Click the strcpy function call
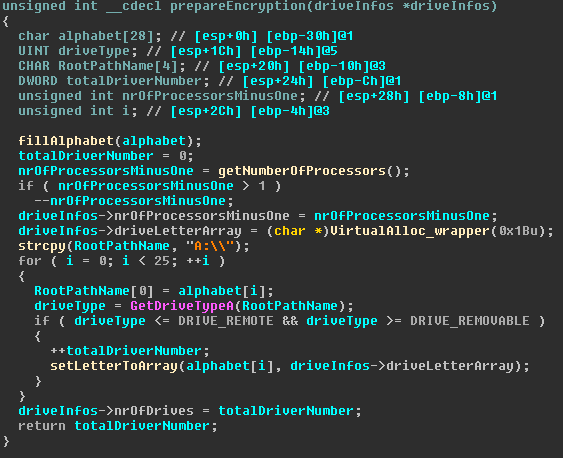Viewport: 563px width, 458px height. click(42, 246)
